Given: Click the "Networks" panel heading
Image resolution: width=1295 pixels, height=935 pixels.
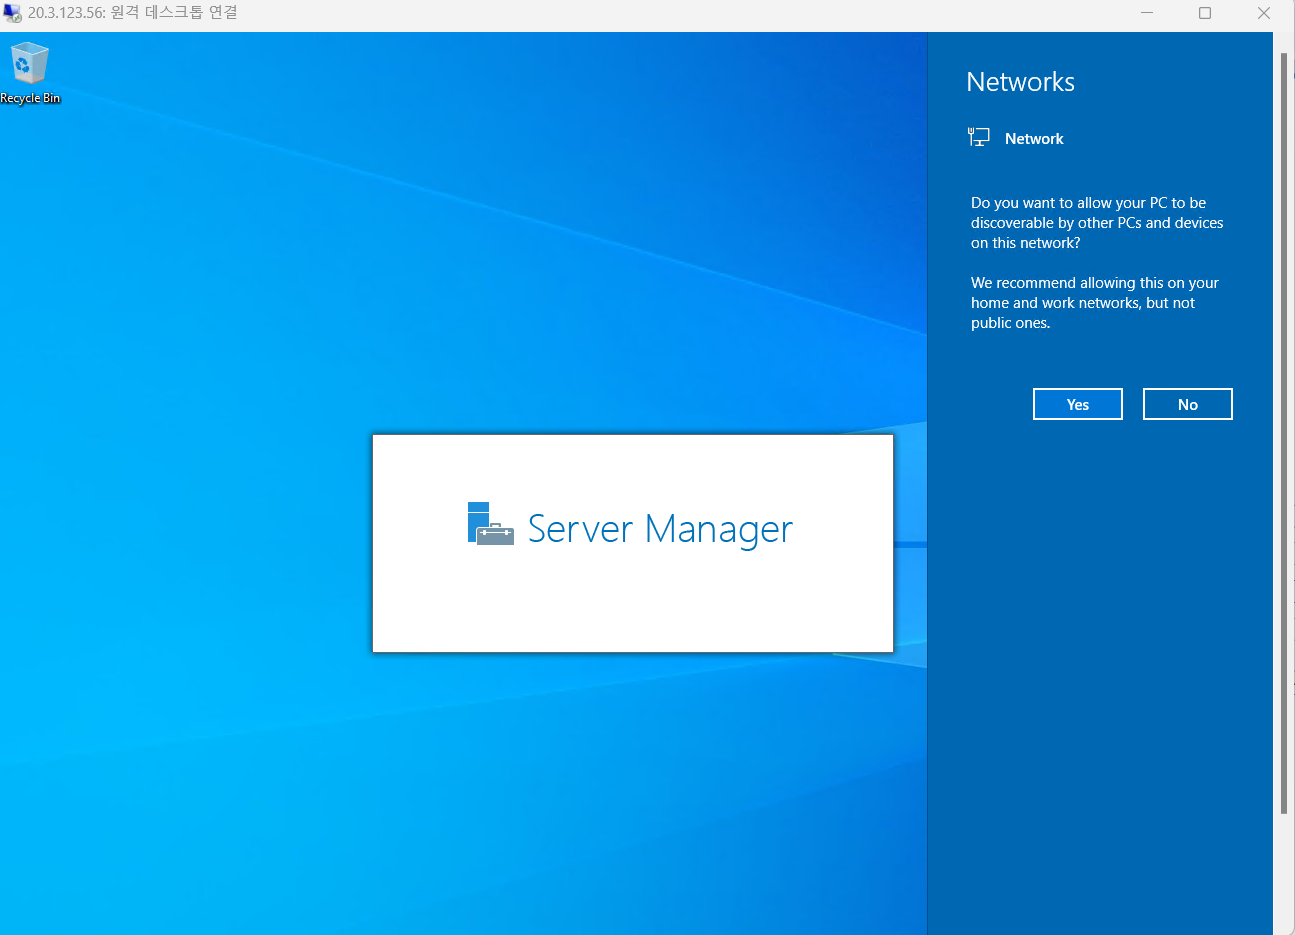Looking at the screenshot, I should tap(1020, 82).
